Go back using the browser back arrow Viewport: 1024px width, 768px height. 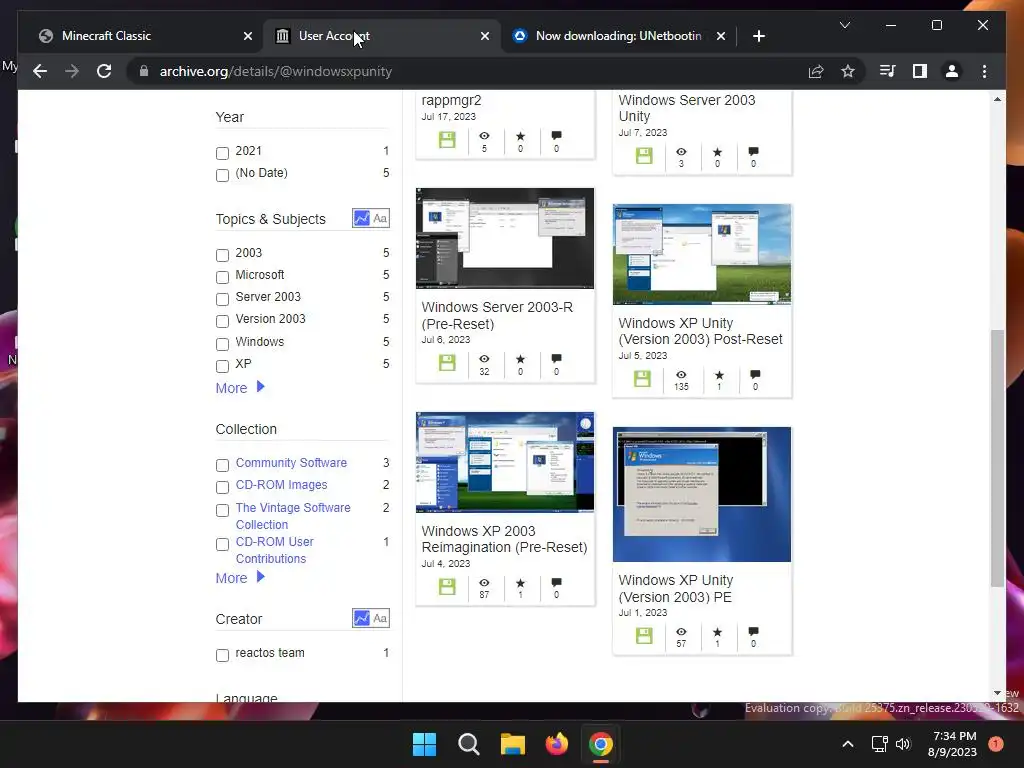tap(40, 71)
